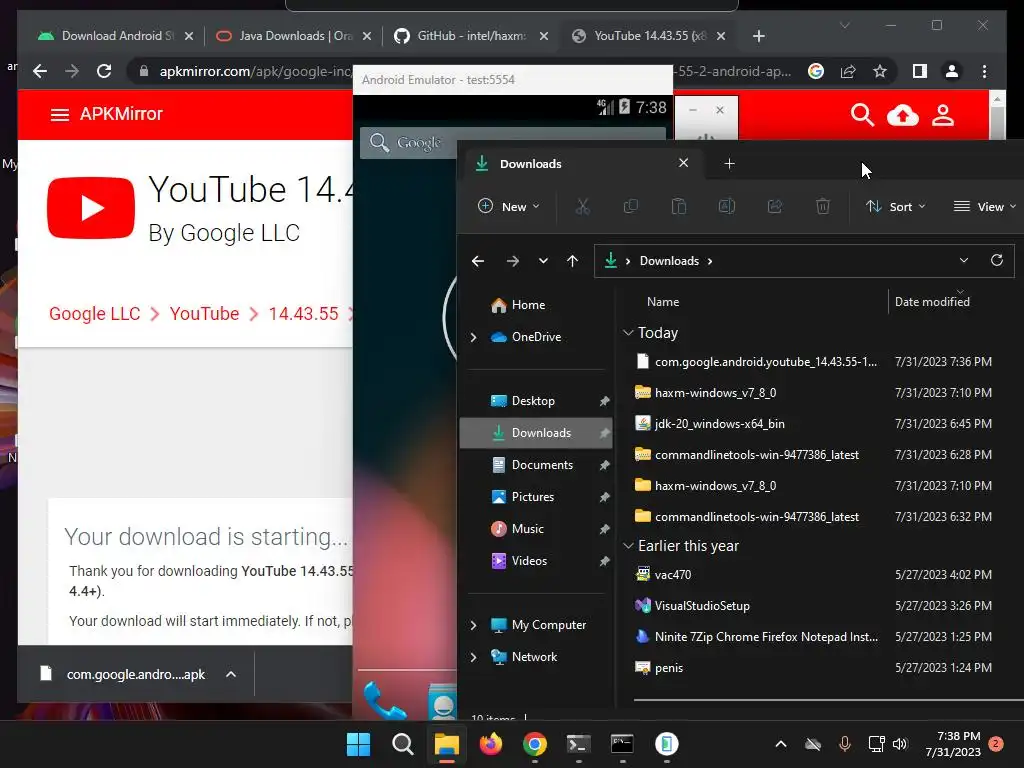
Task: Open the View dropdown in File Explorer
Action: pos(985,207)
